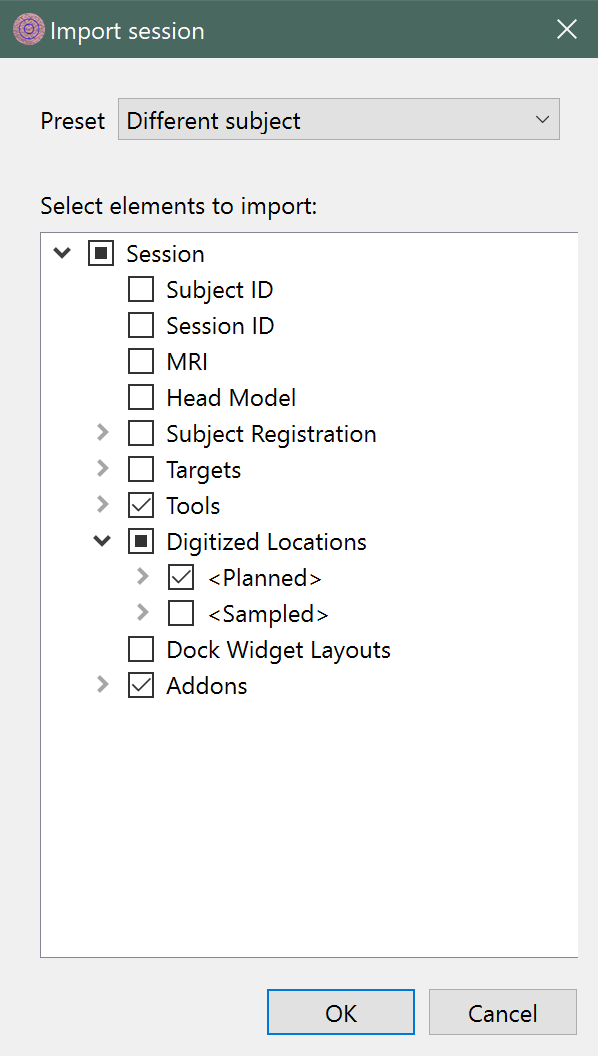Tick the MRI checkbox
The height and width of the screenshot is (1056, 598).
pyautogui.click(x=141, y=362)
